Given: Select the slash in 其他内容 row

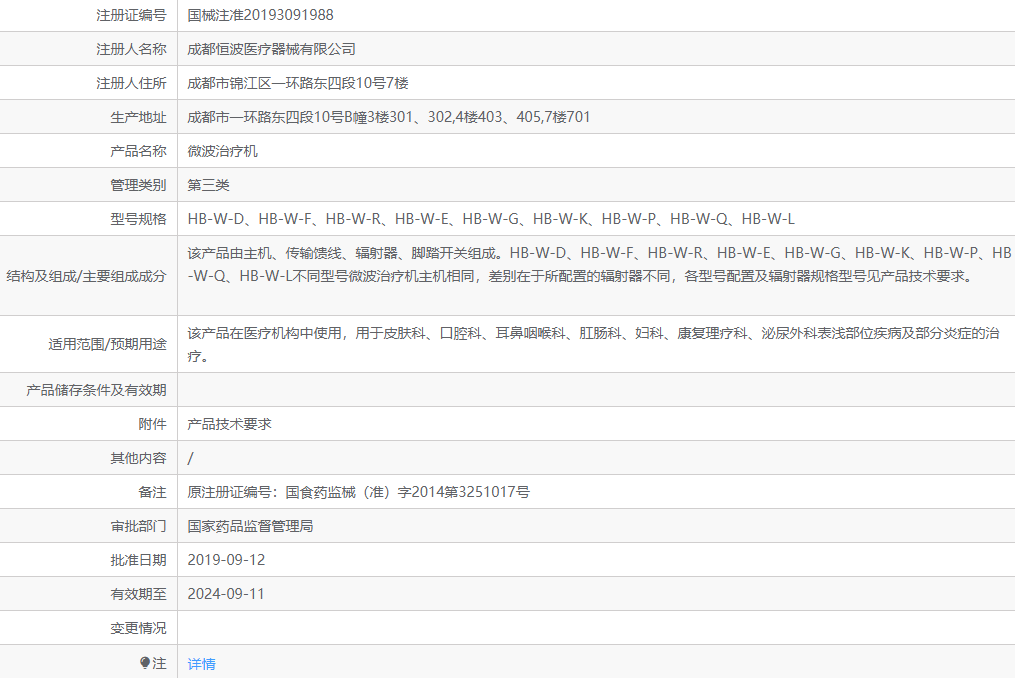Looking at the screenshot, I should tap(189, 457).
